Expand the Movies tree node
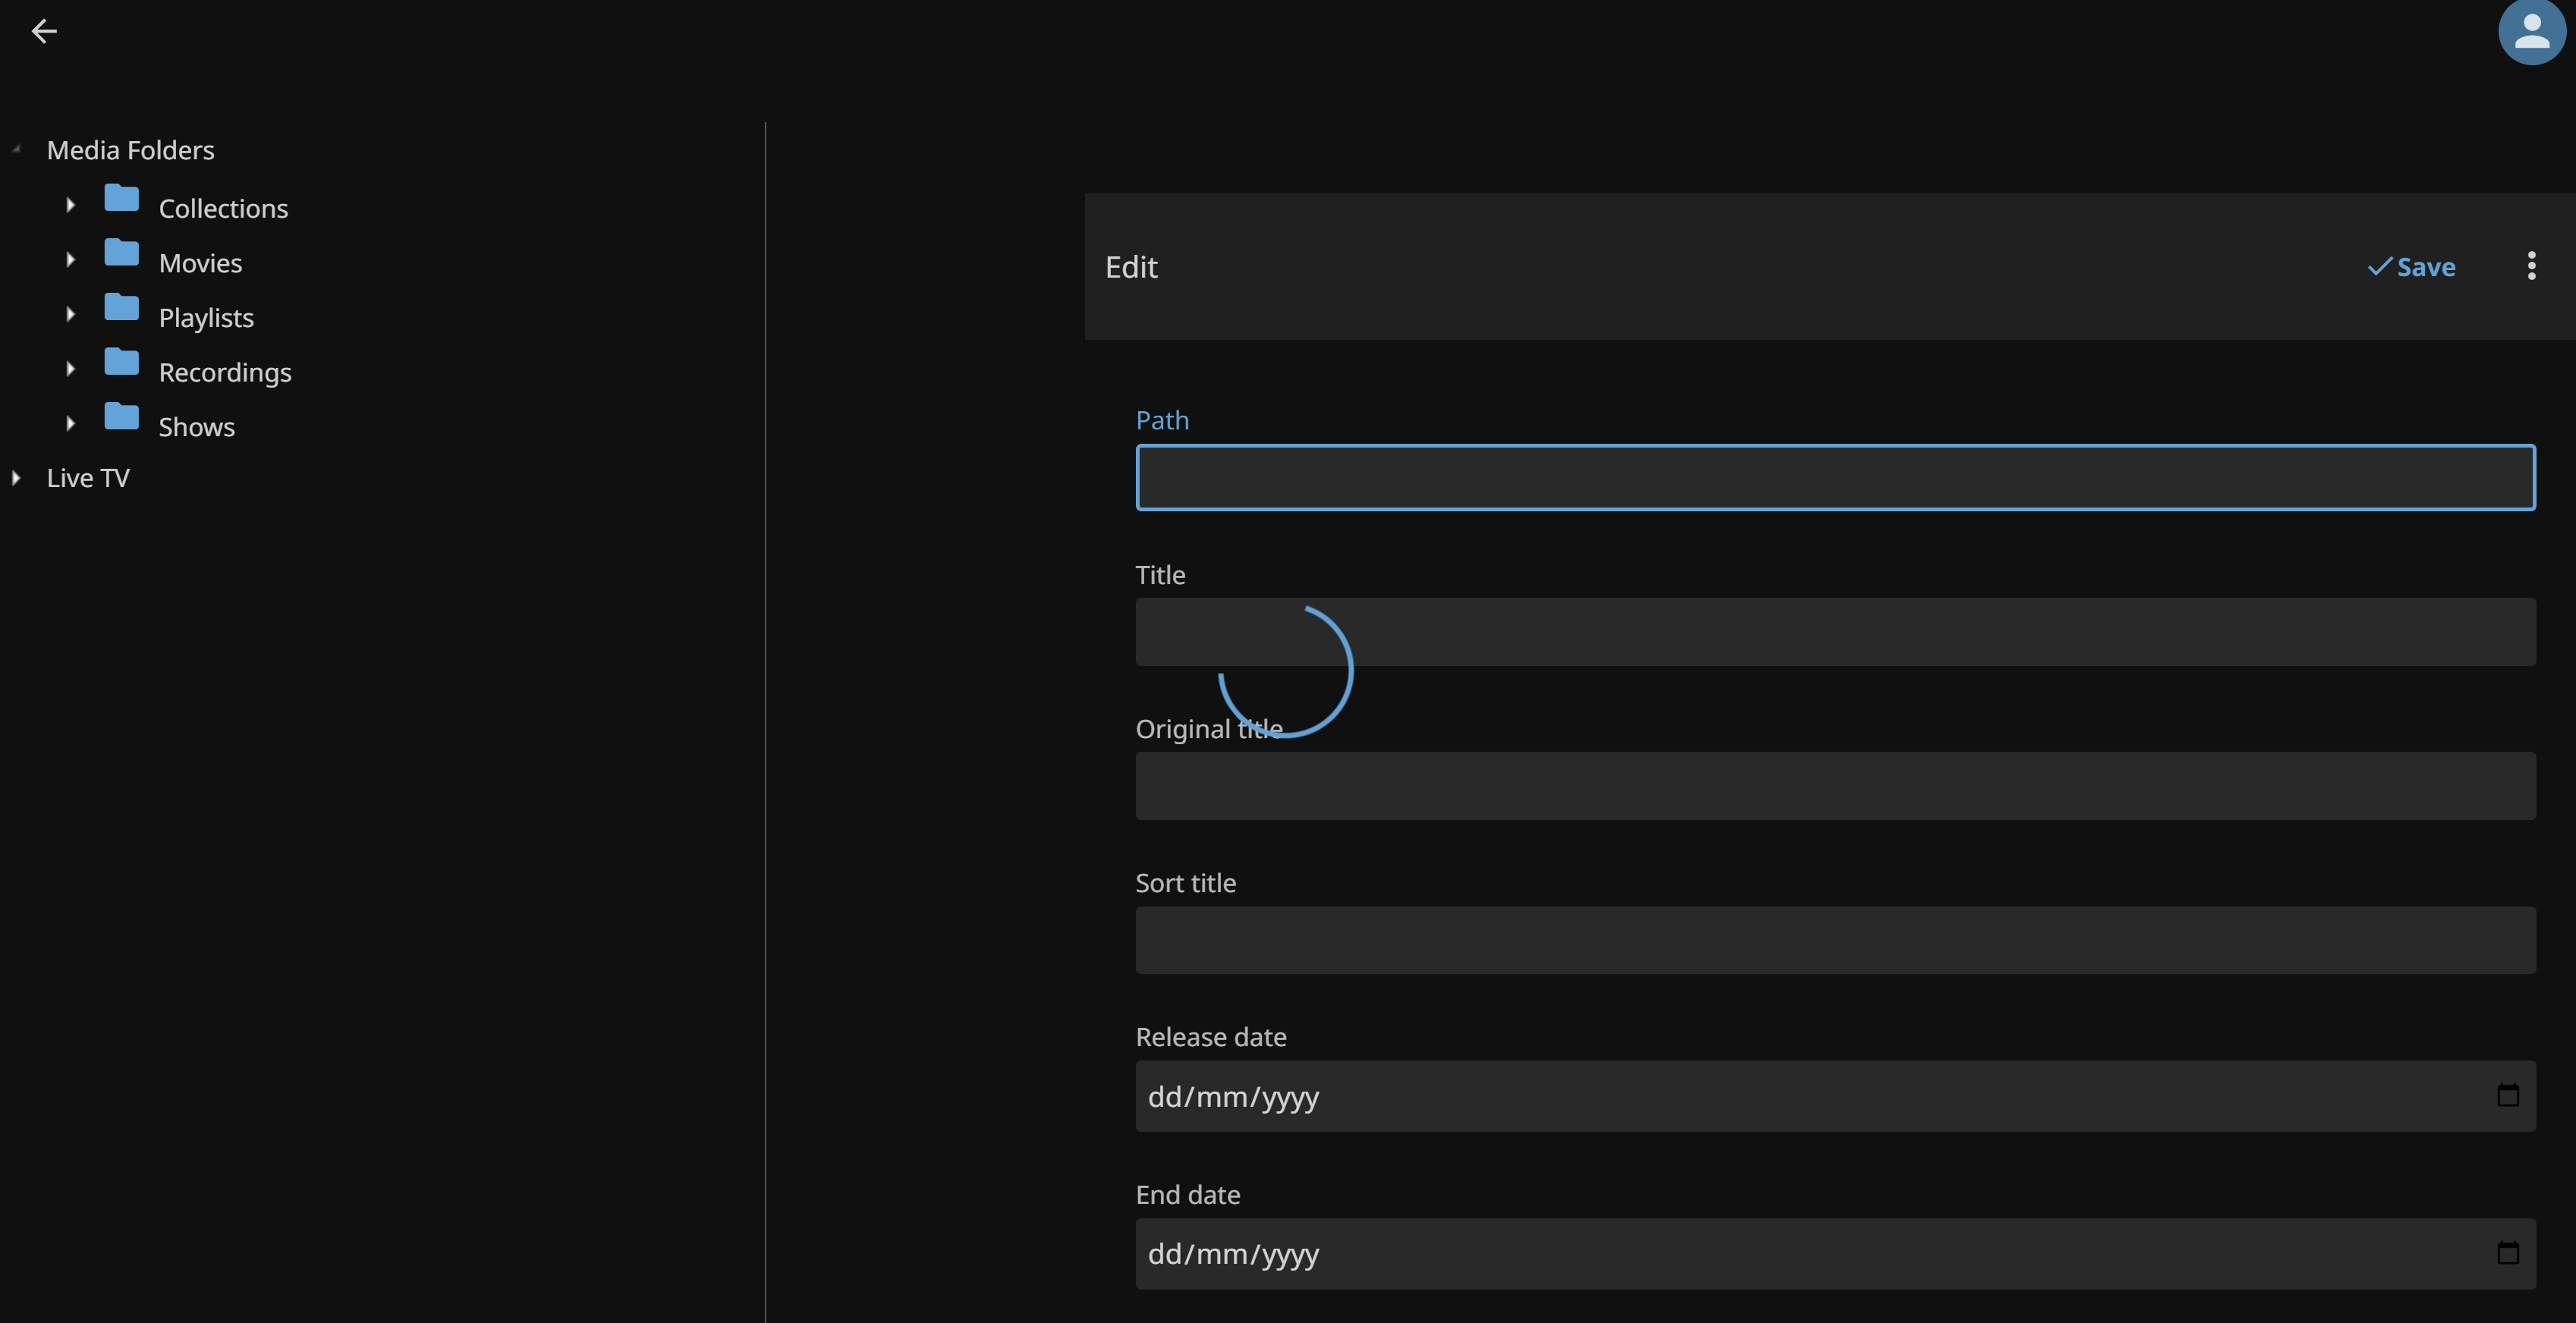The image size is (2576, 1323). coord(70,260)
